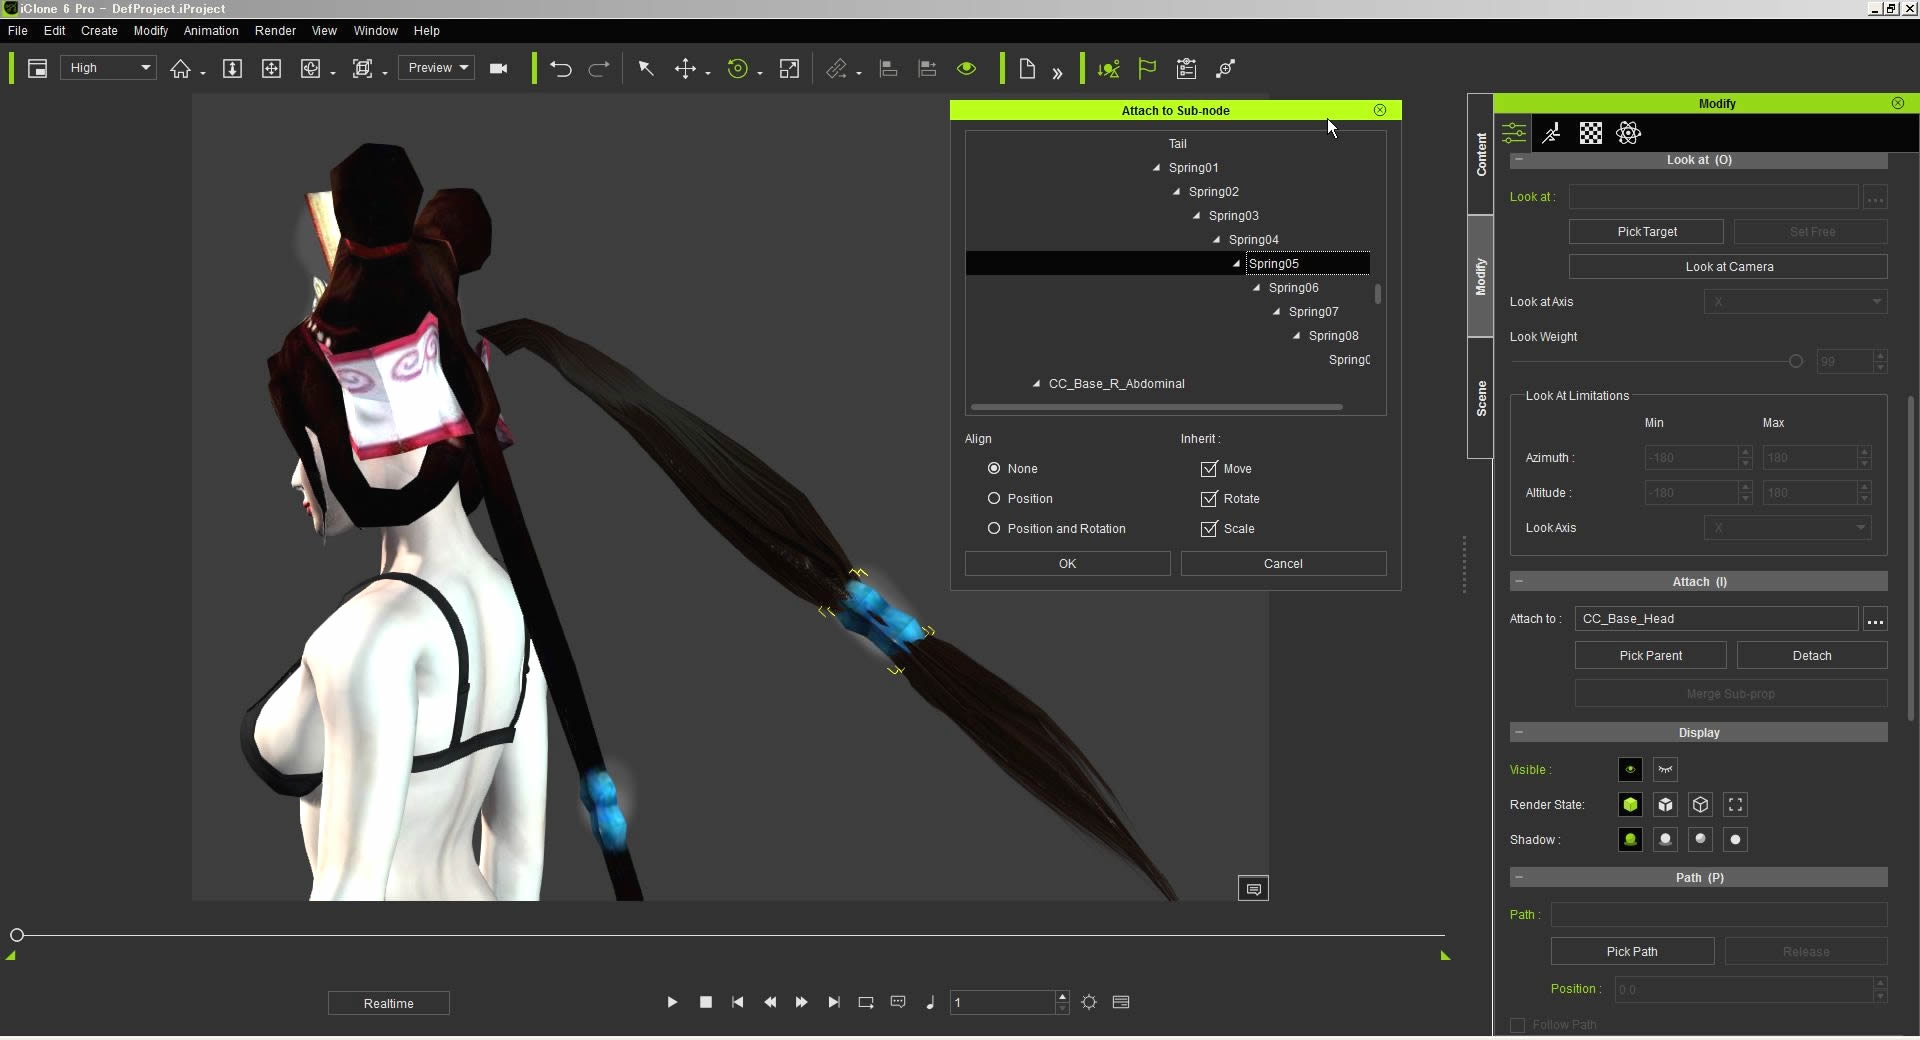Click the vertical fit camera icon
Viewport: 1920px width, 1040px height.
coord(232,69)
